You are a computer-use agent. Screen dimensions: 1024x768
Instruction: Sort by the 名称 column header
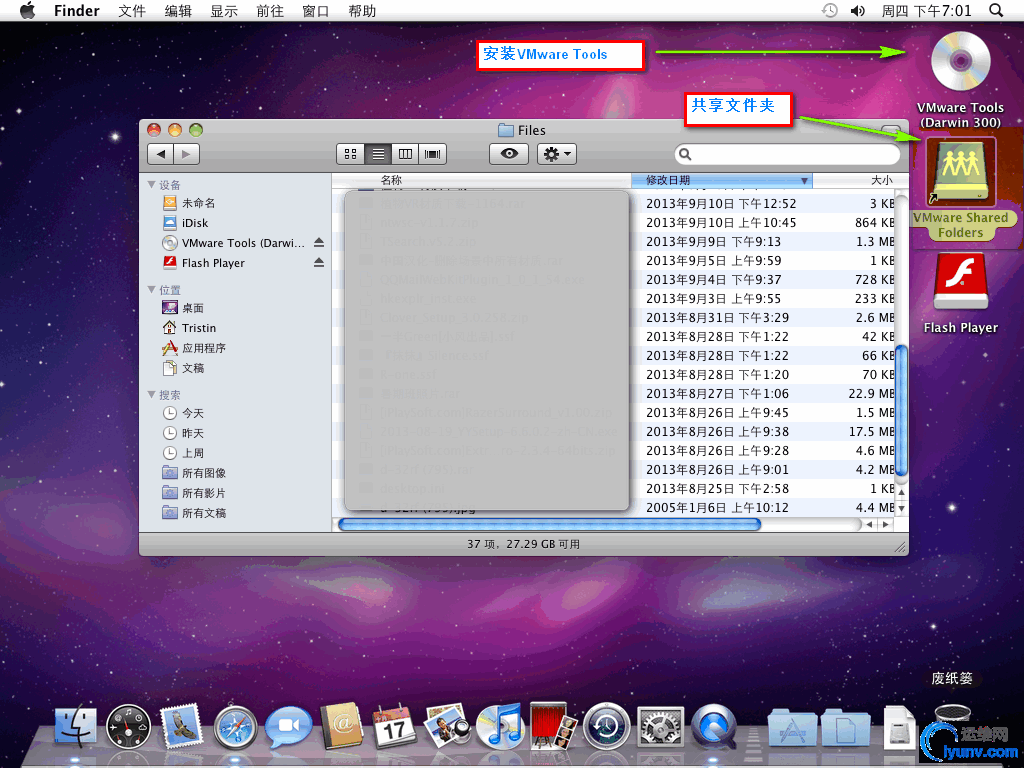tap(481, 180)
